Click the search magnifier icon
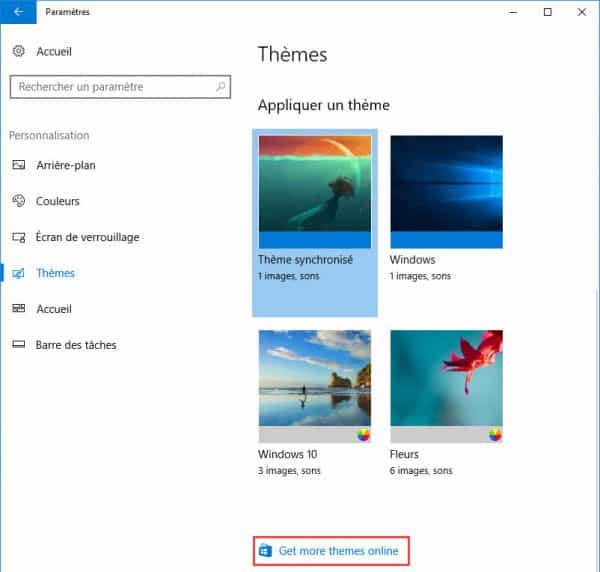Screen dimensions: 600x572 pyautogui.click(x=221, y=87)
